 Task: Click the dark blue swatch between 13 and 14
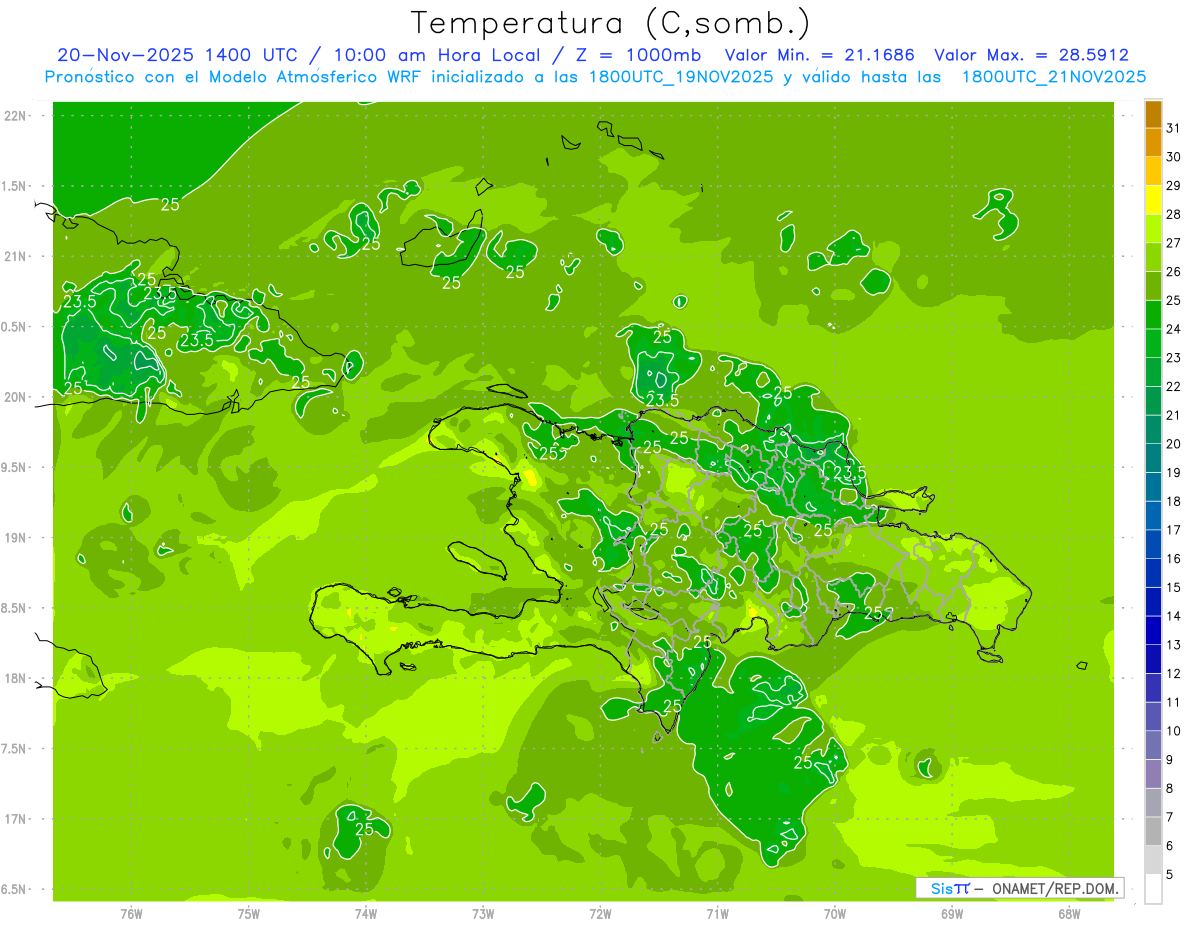[1153, 631]
